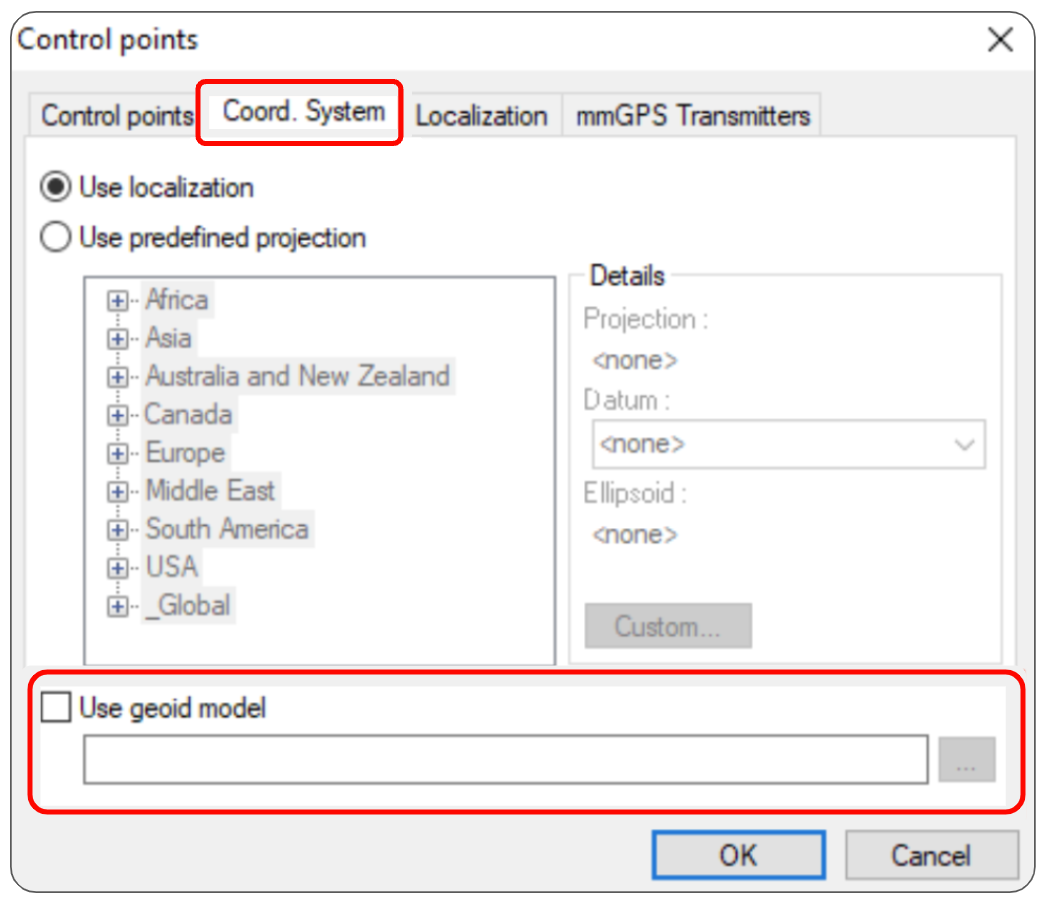The image size is (1048, 905).
Task: Expand the Africa tree node
Action: (118, 301)
